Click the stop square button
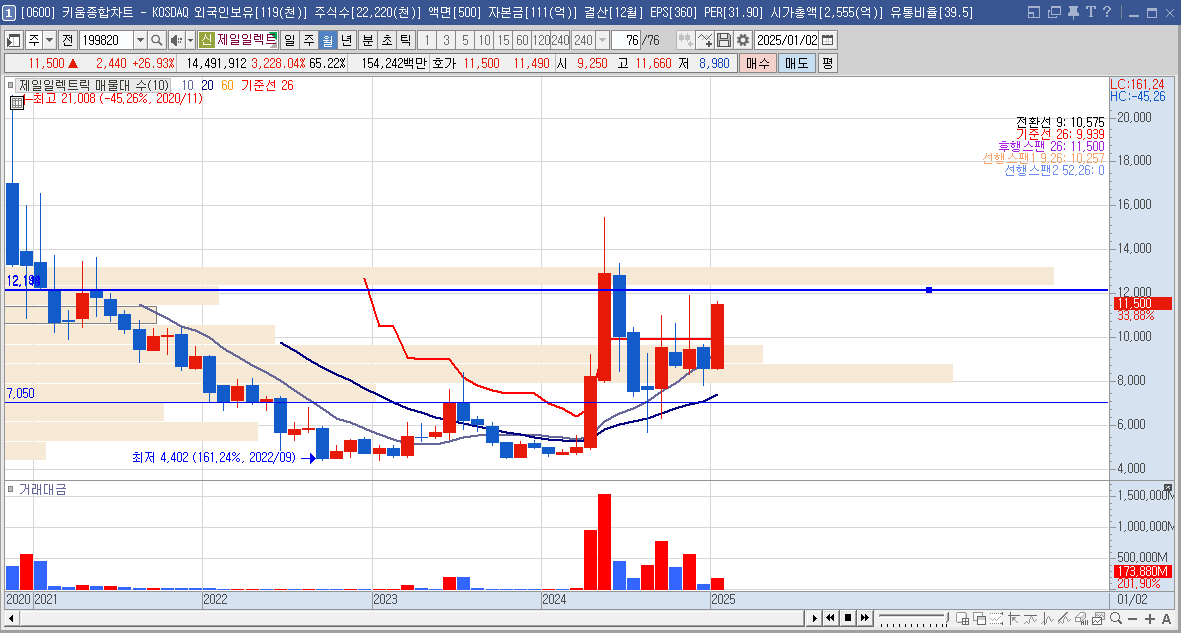Screen dimensions: 1181x633 (848, 618)
